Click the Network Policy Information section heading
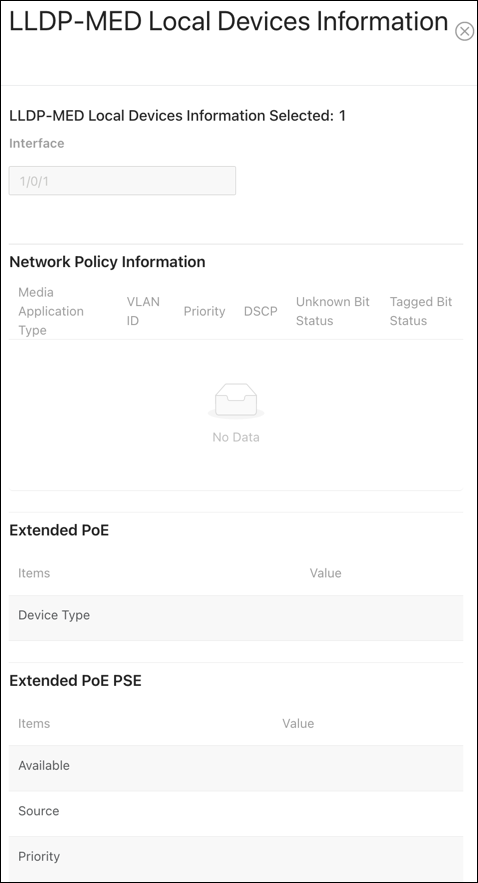The height and width of the screenshot is (883, 478). [x=108, y=262]
